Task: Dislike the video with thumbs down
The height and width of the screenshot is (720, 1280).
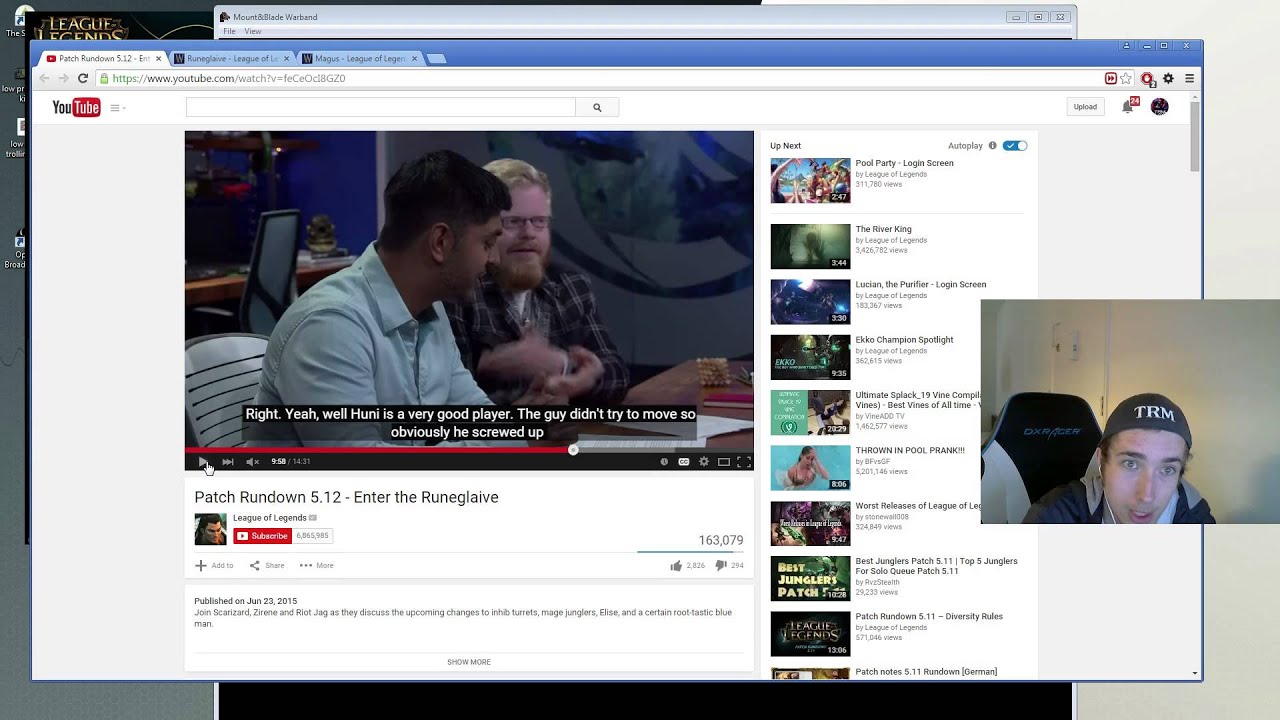Action: pos(720,566)
